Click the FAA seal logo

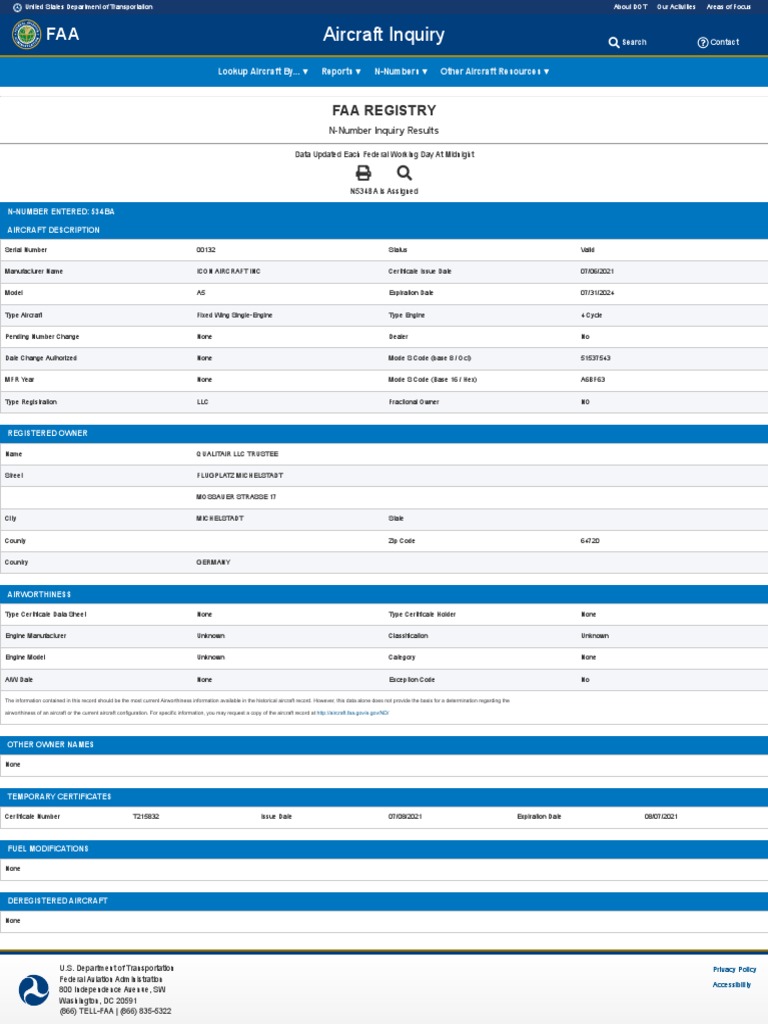(26, 35)
